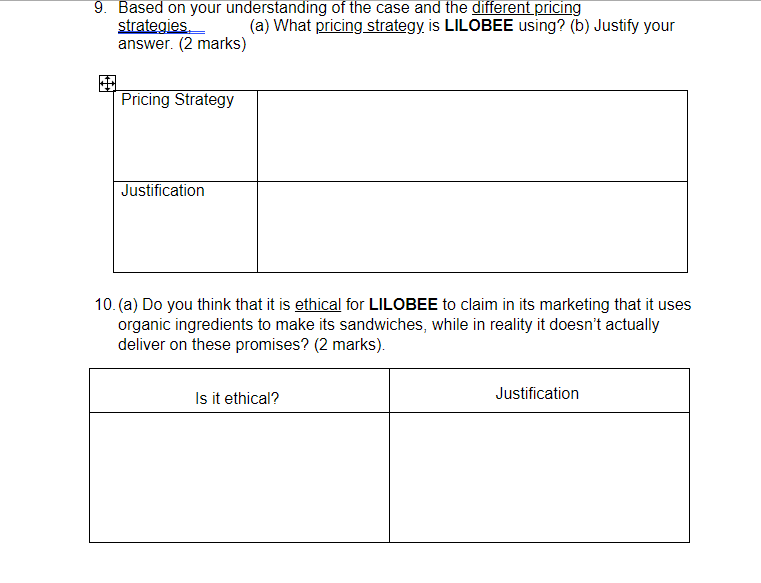Click '(b) Justify your' in question 9
The width and height of the screenshot is (761, 583).
622,26
